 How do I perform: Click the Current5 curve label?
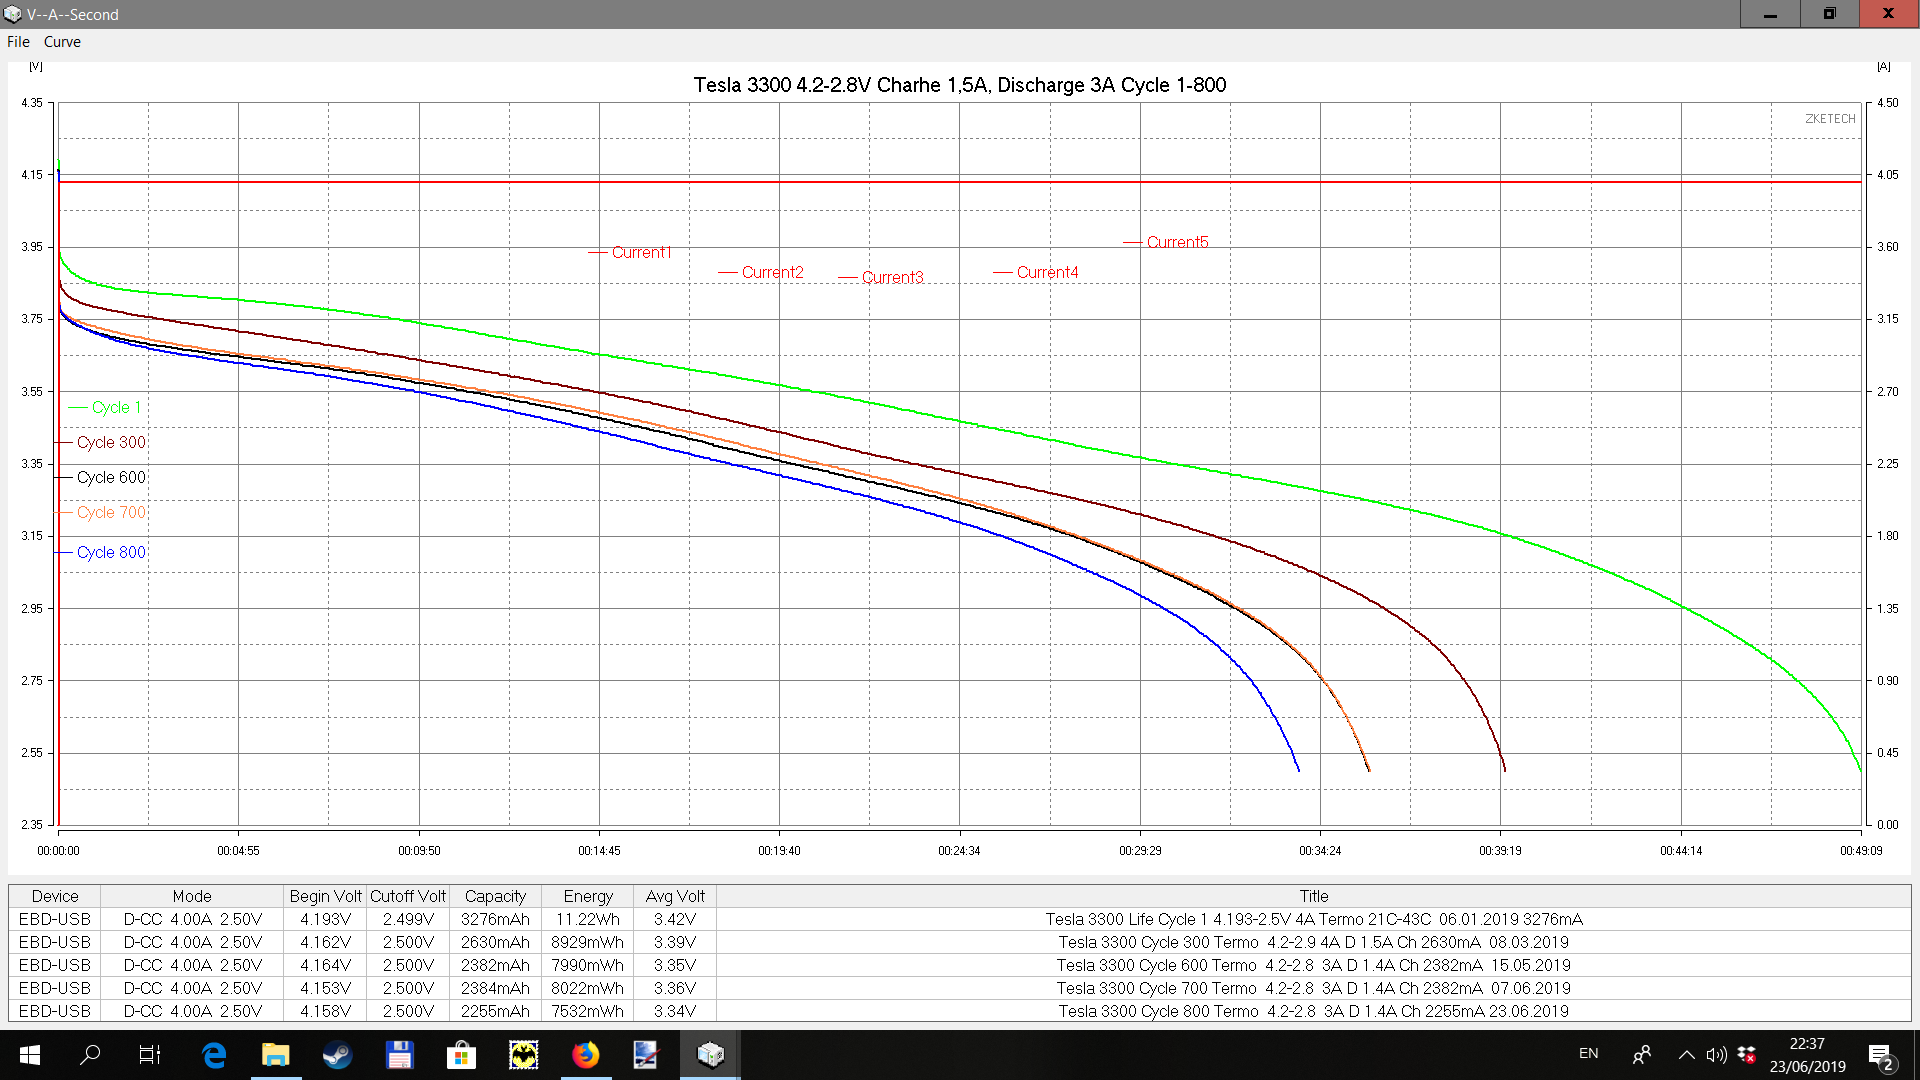(1177, 243)
